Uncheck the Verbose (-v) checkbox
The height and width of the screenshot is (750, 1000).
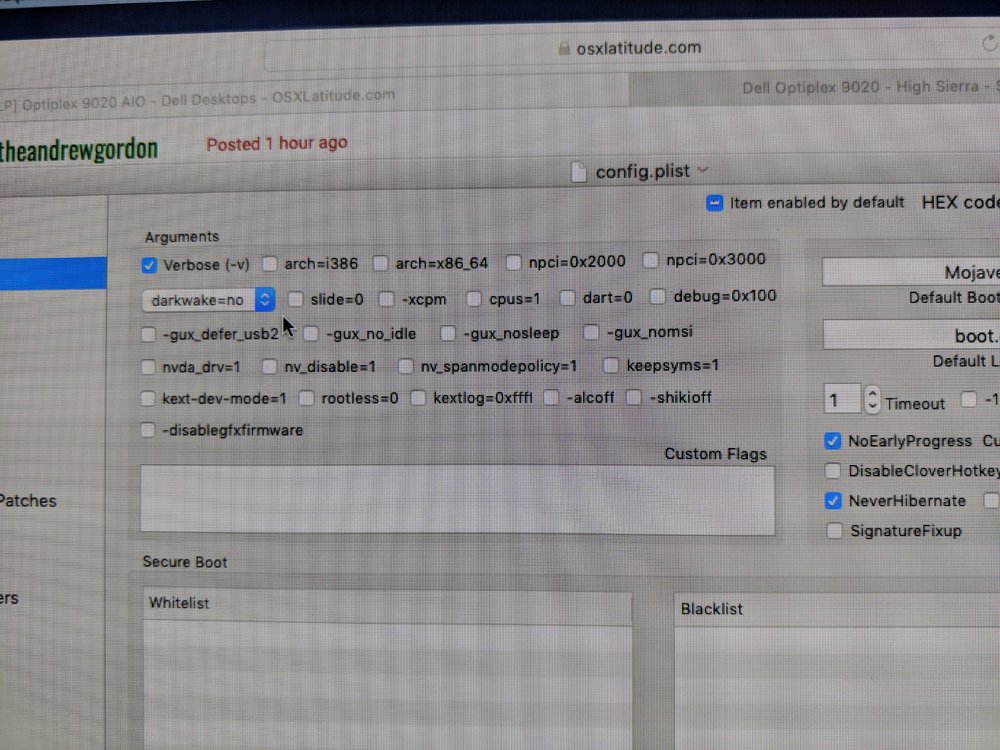149,265
